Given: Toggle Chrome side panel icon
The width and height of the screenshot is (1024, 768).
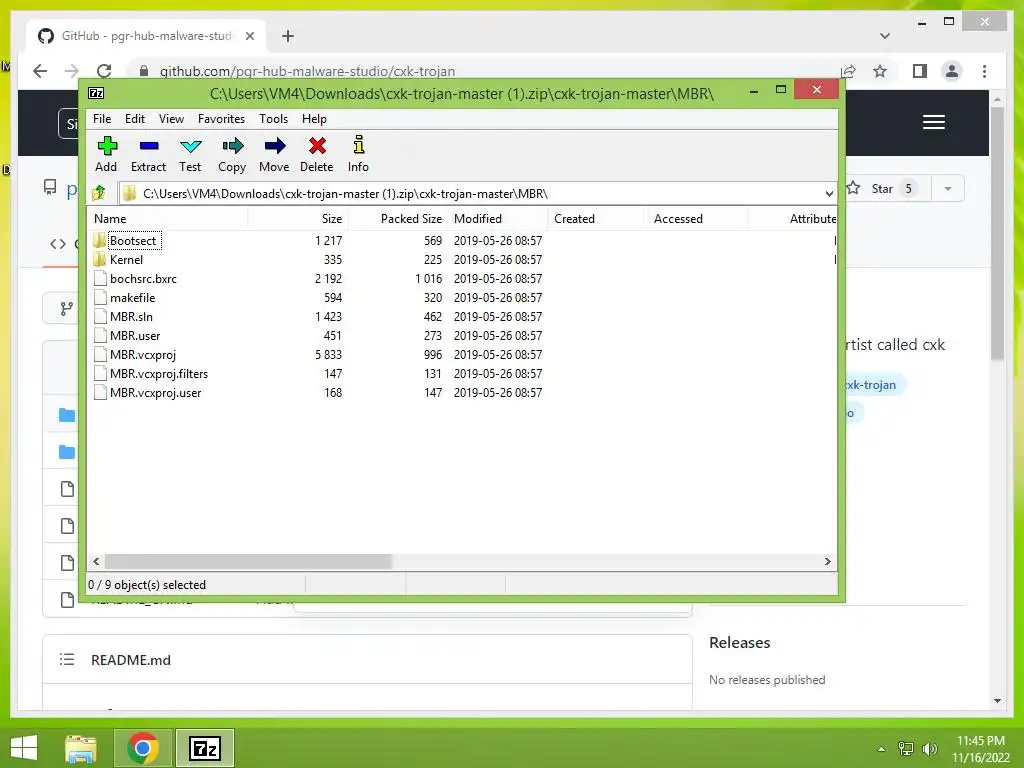Looking at the screenshot, I should coord(920,71).
